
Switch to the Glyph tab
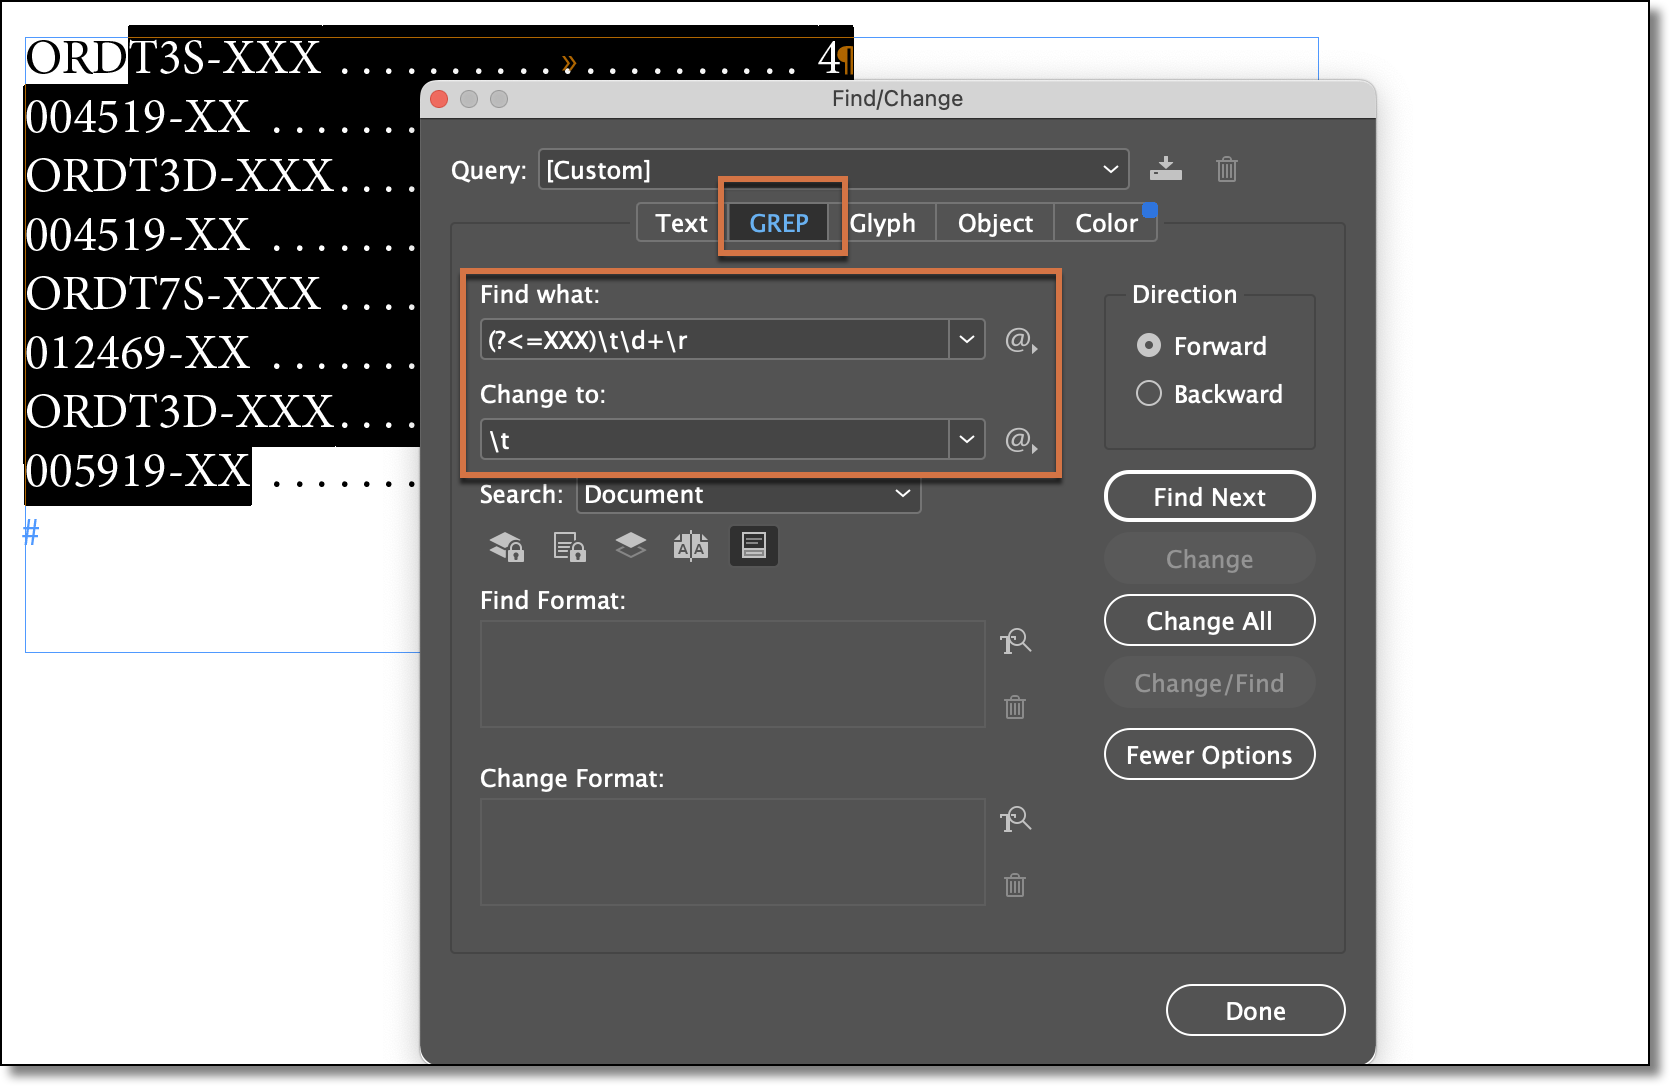click(884, 222)
